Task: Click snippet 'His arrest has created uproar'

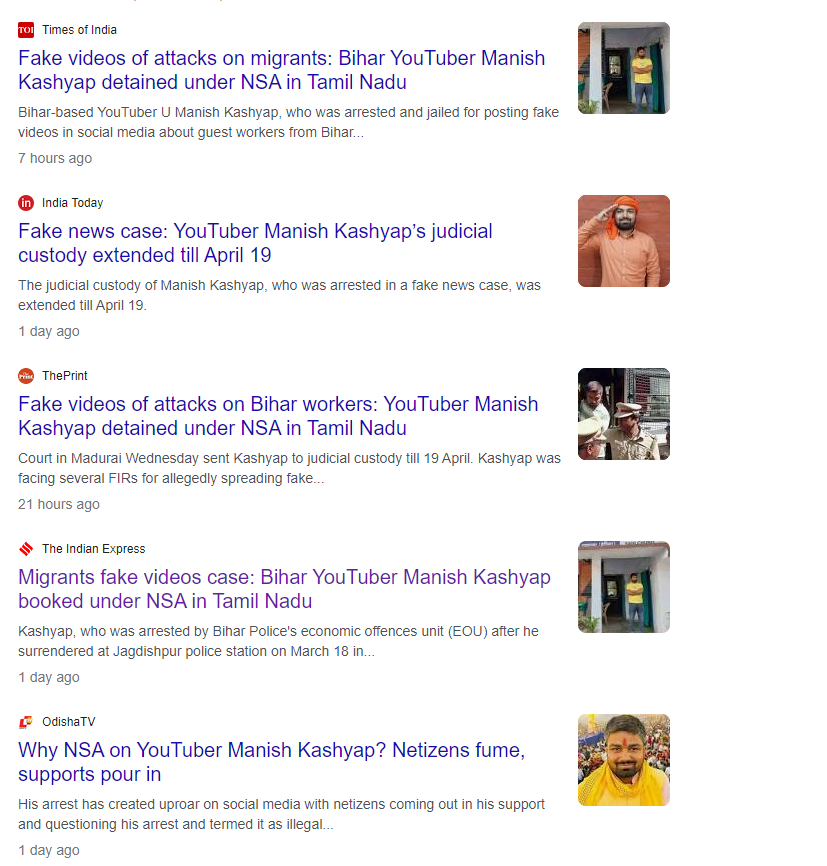Action: [x=282, y=814]
